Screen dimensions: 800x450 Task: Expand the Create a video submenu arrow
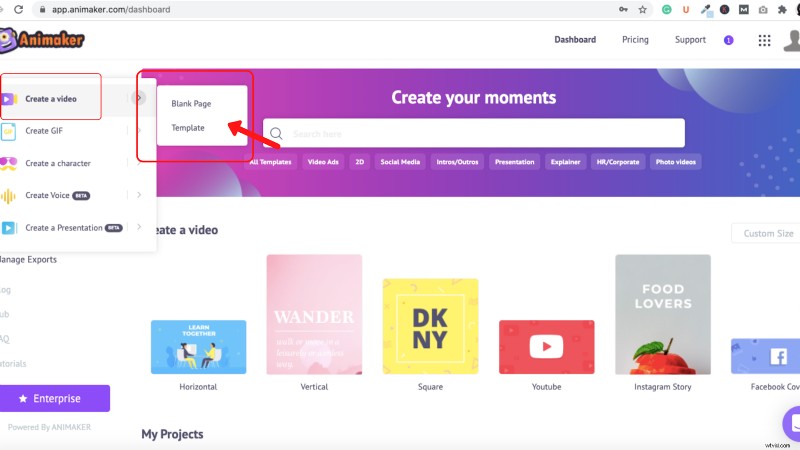139,98
